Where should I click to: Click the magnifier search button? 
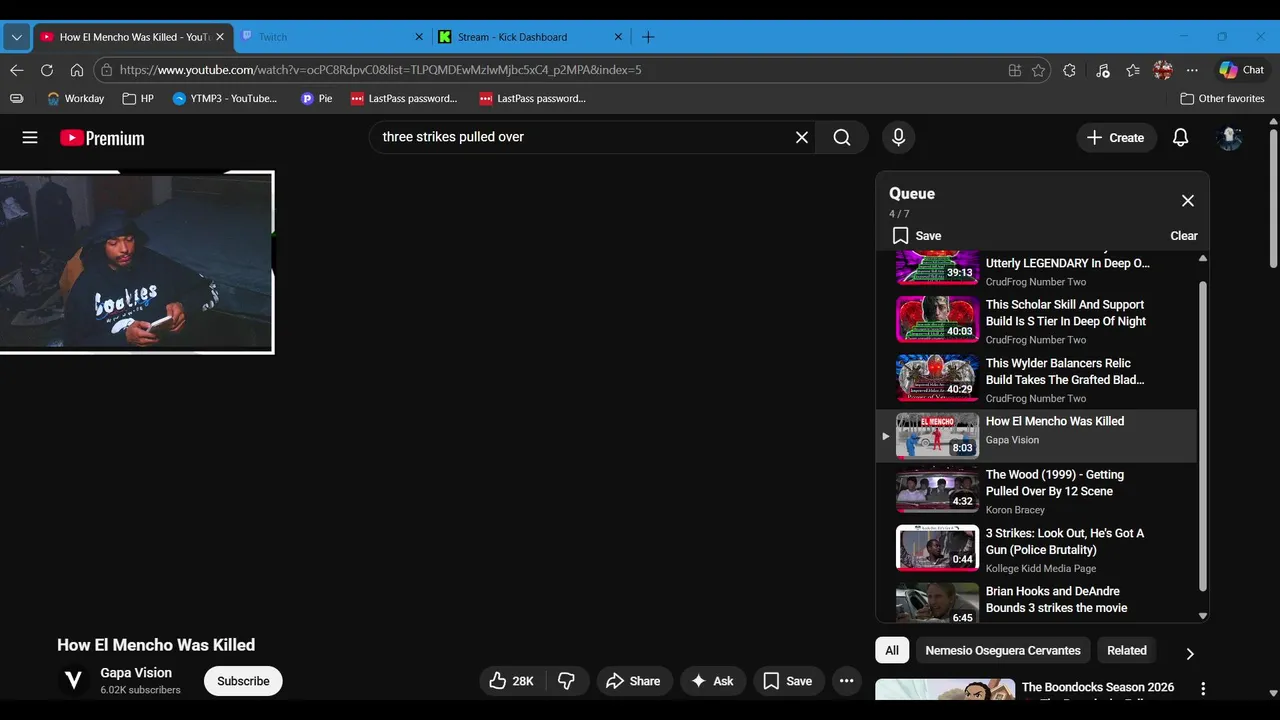coord(842,137)
